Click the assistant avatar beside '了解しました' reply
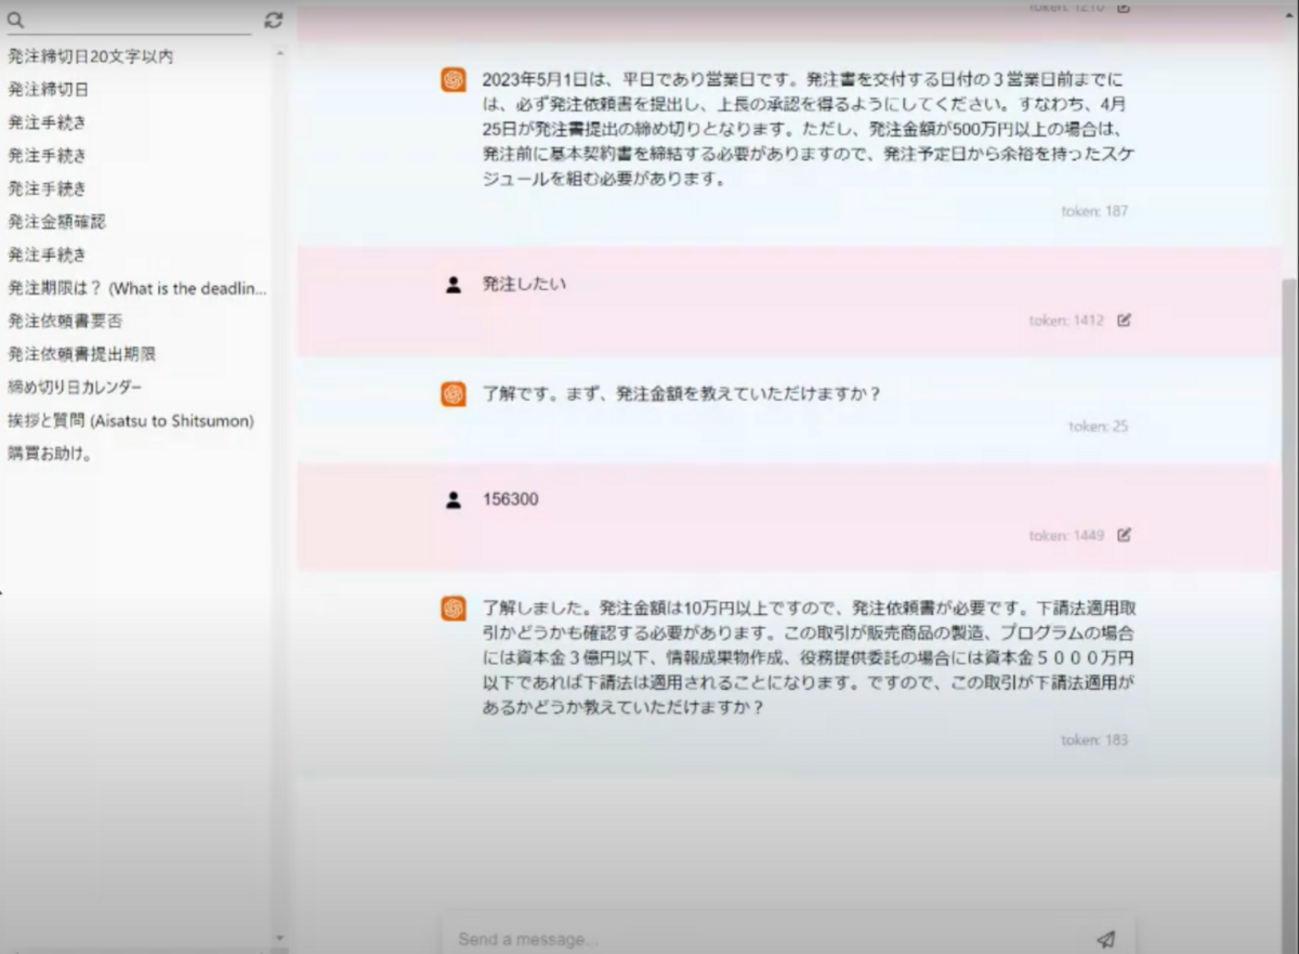 (x=453, y=608)
